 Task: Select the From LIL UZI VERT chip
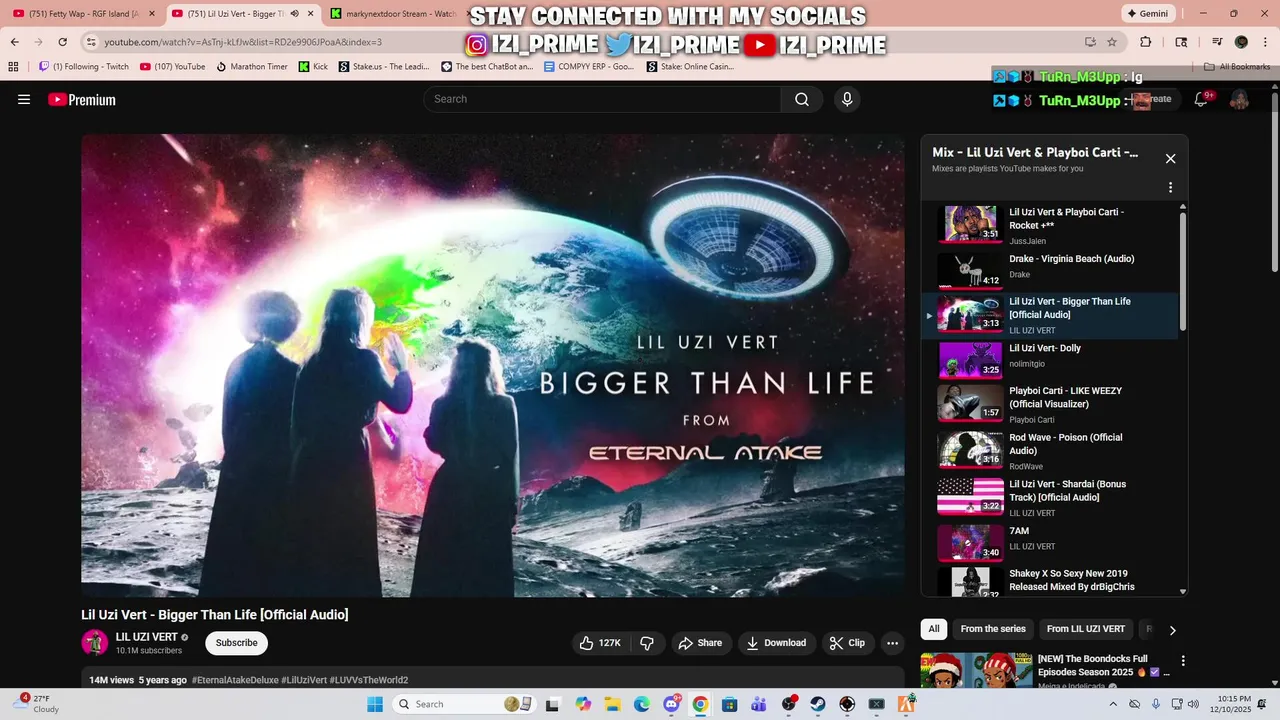coord(1086,629)
